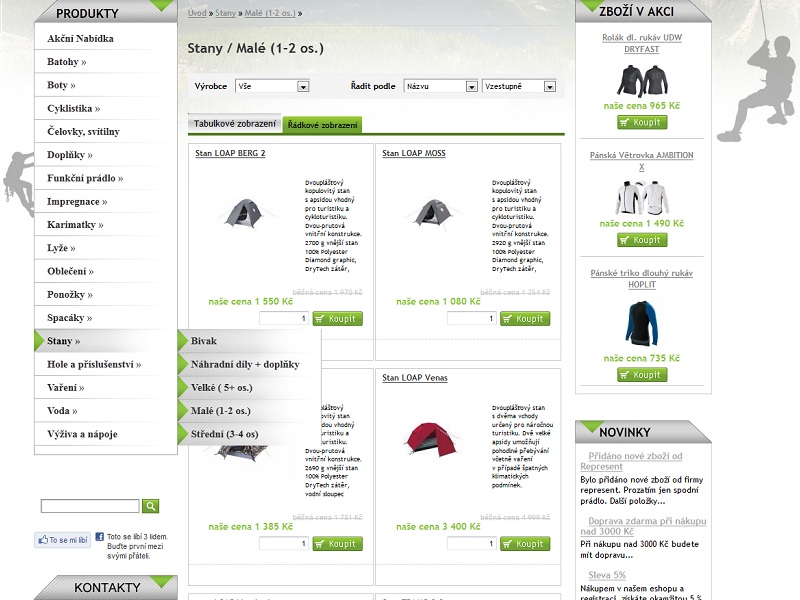
Task: Click the Rolák UDW DRYFAST product image
Action: pyautogui.click(x=640, y=80)
